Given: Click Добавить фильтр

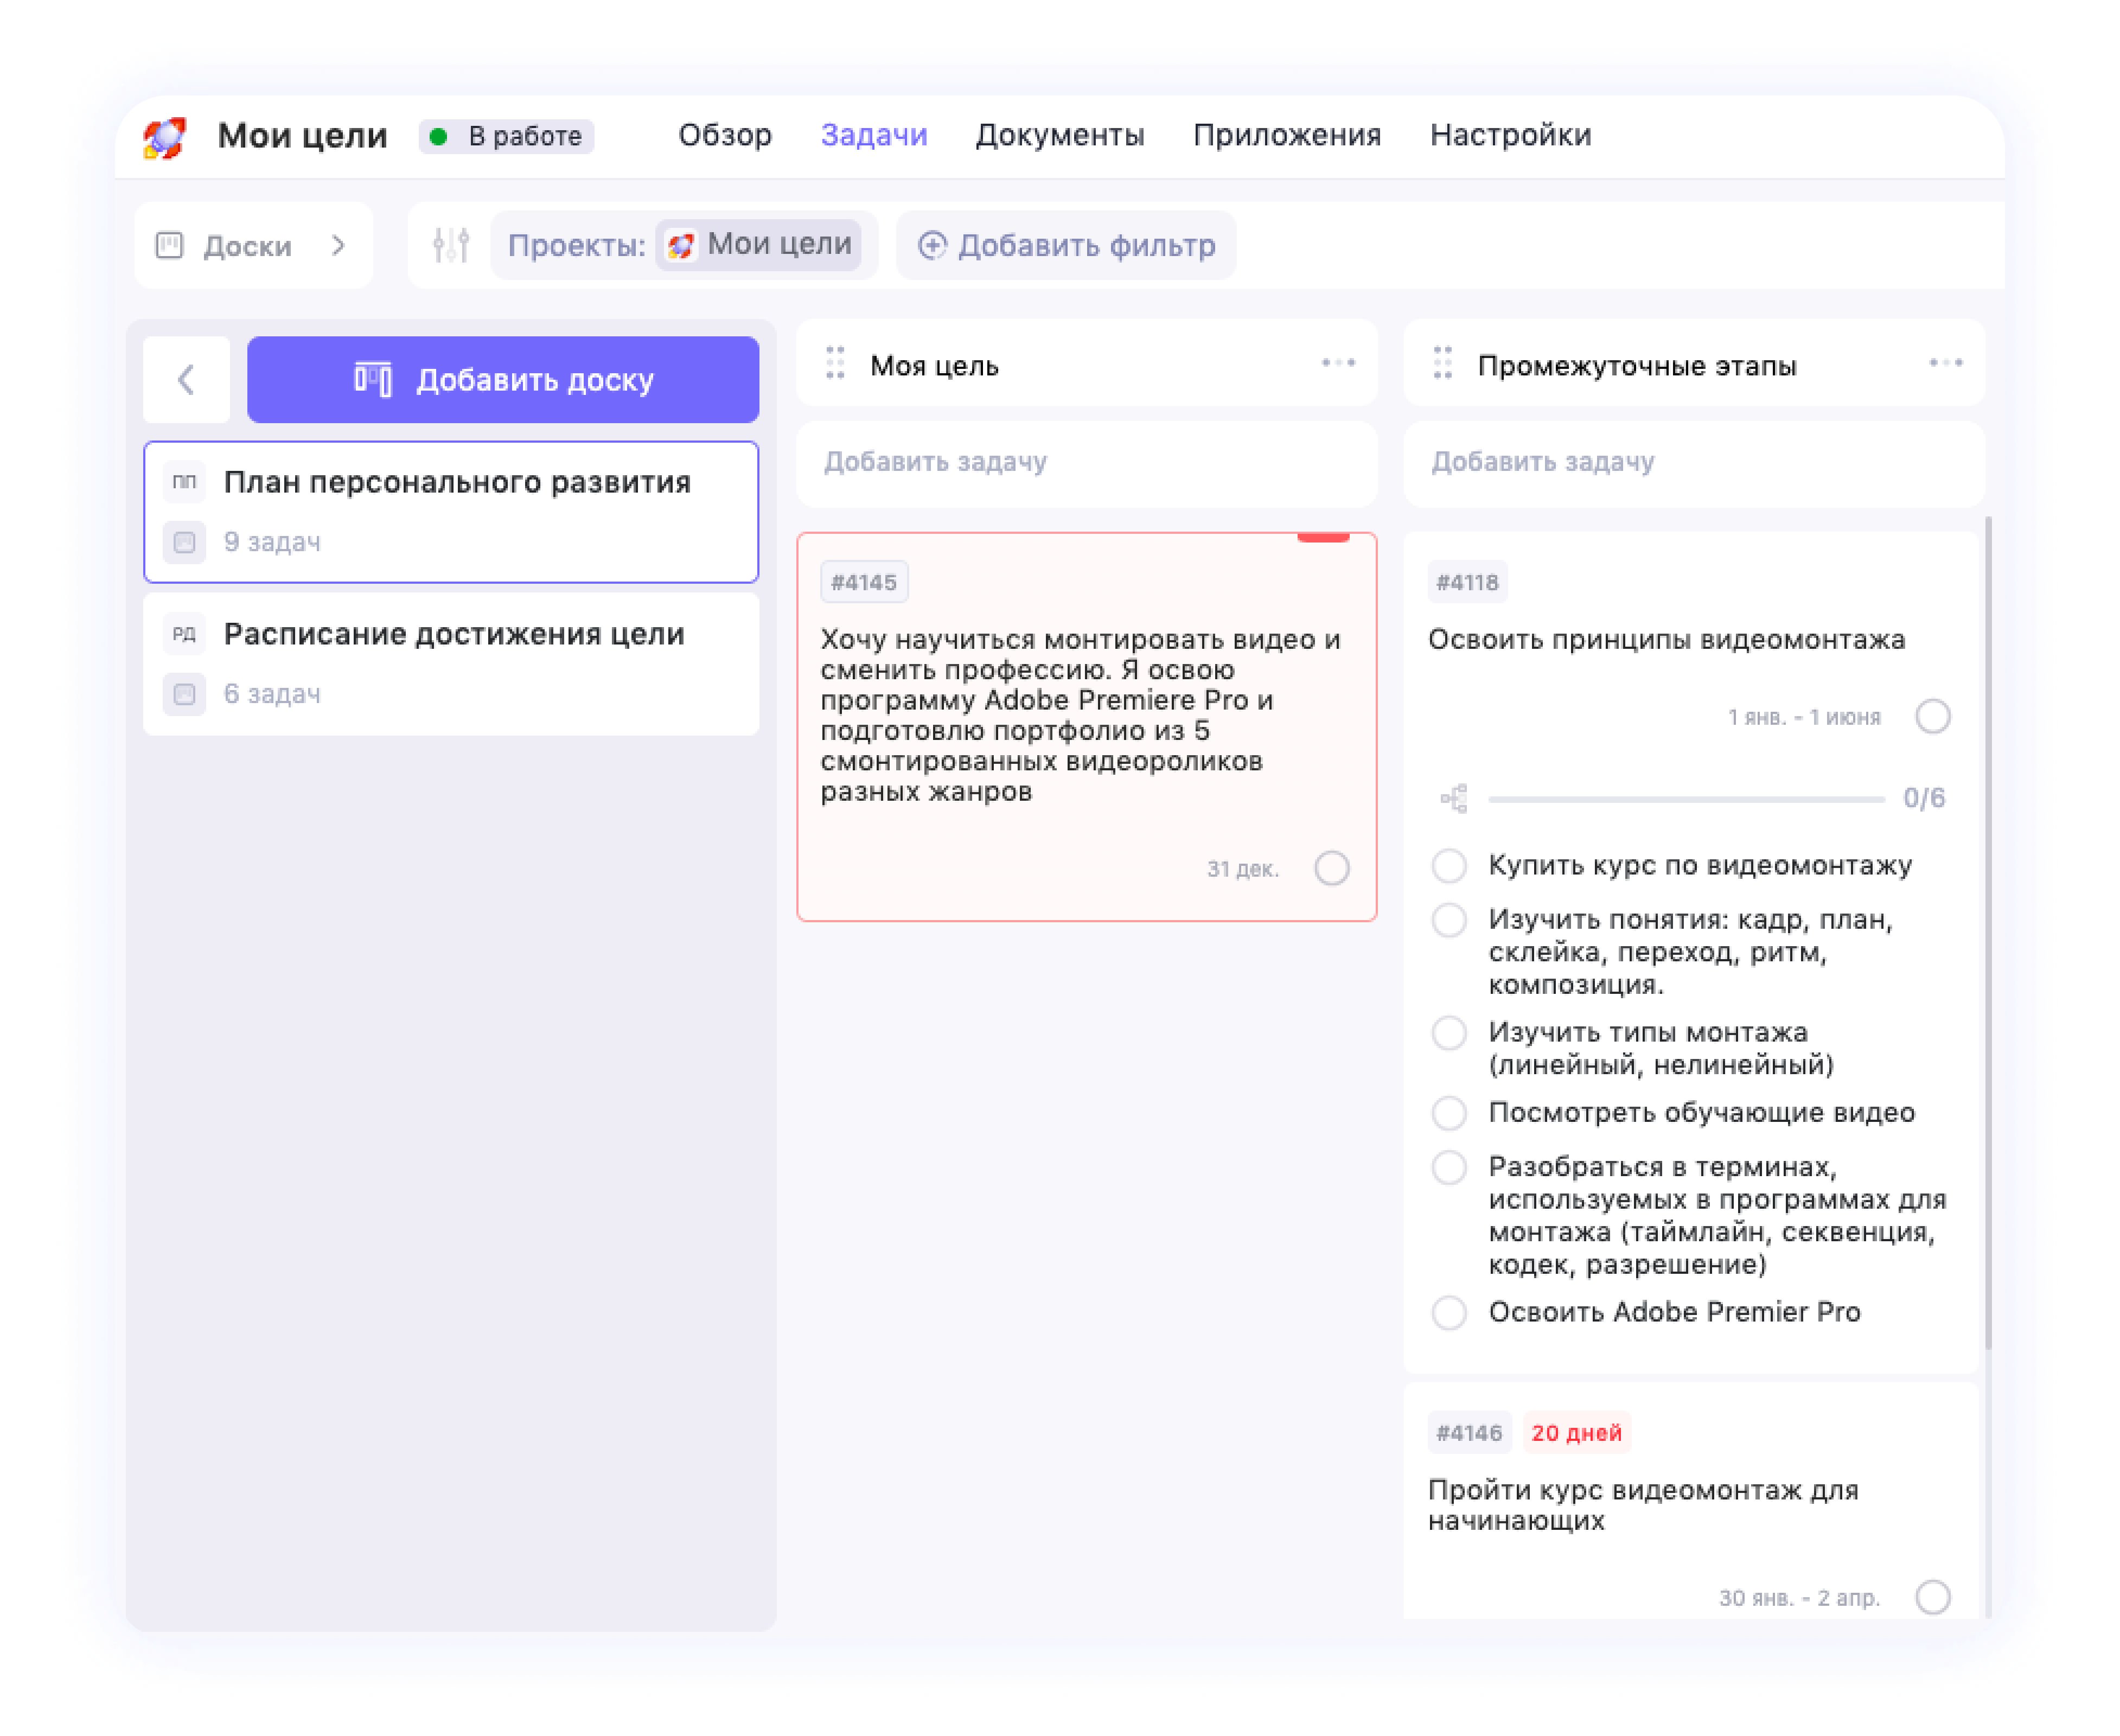Looking at the screenshot, I should [1066, 245].
